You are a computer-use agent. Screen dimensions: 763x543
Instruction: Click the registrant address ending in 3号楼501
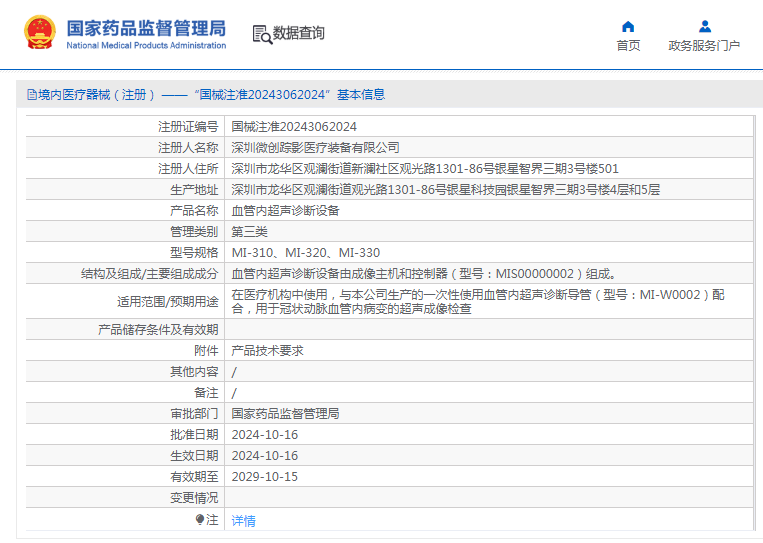(x=425, y=168)
